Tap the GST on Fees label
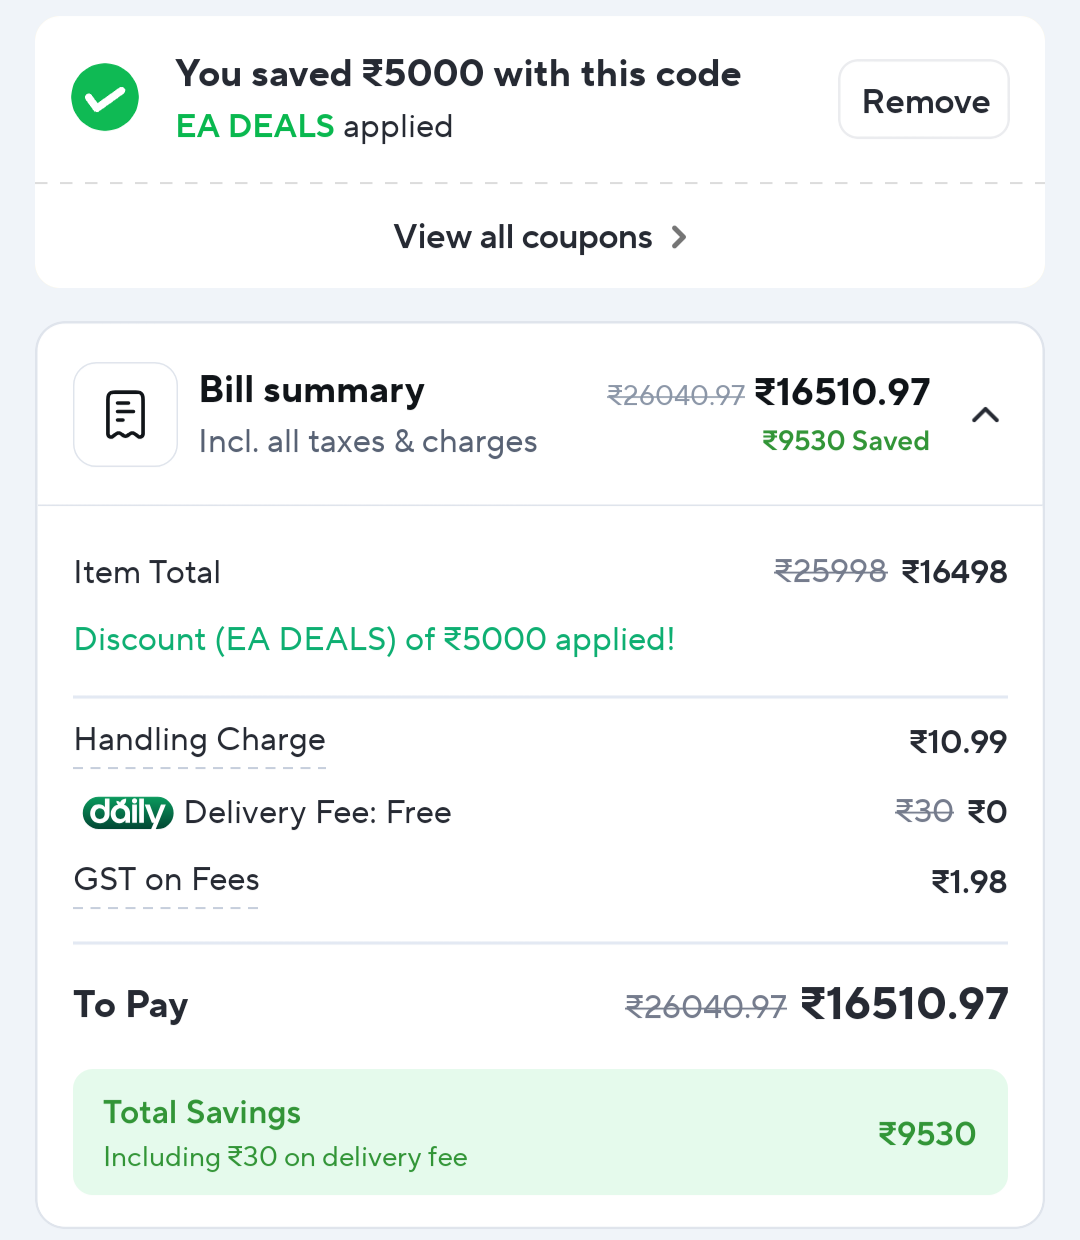Screen dimensions: 1080x1240 coord(166,880)
